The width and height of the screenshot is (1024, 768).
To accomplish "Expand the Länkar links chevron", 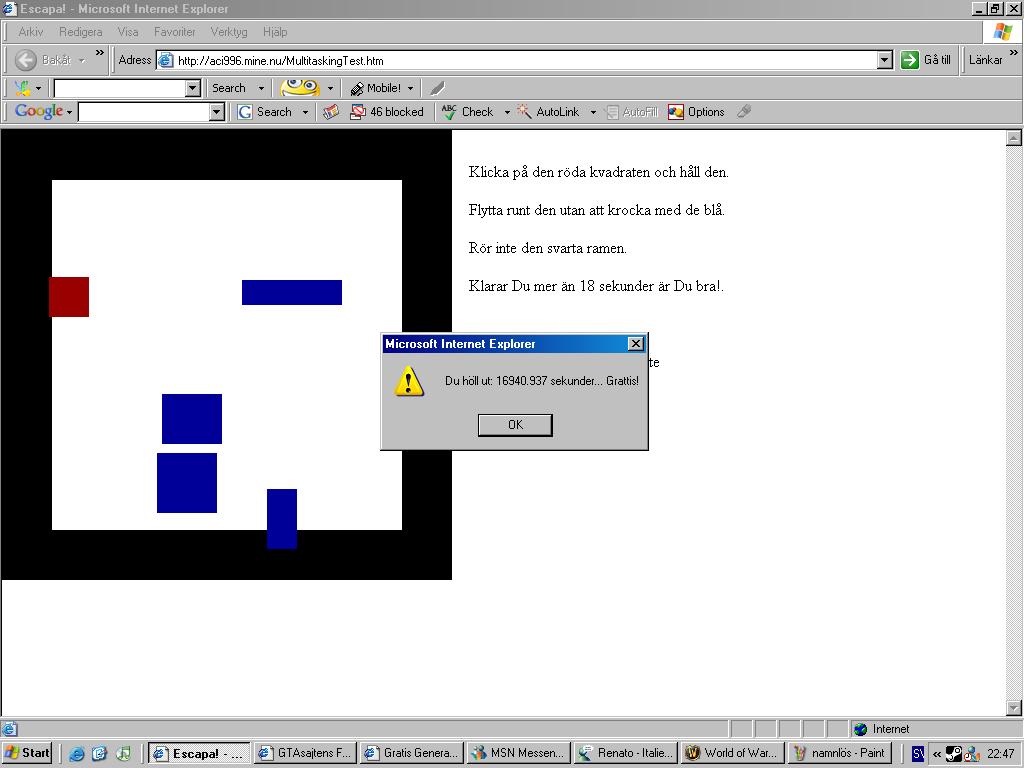I will pos(1013,52).
